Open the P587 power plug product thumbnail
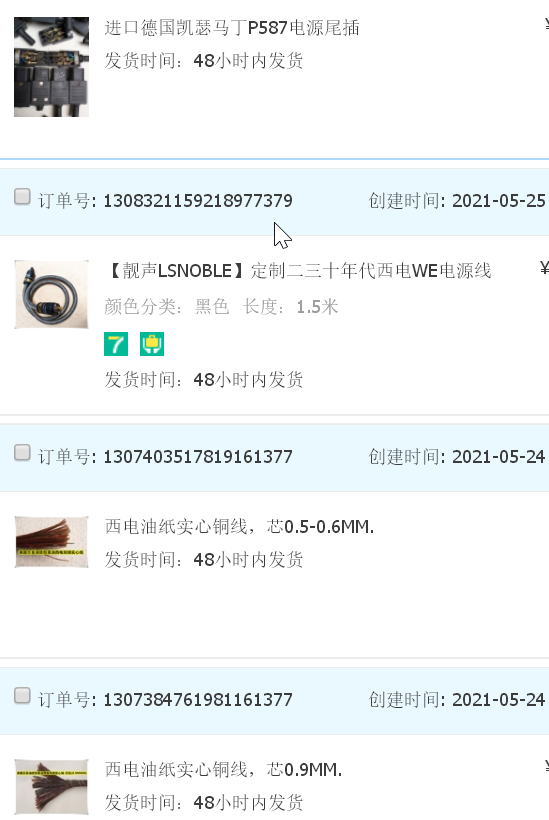The image size is (549, 820). [51, 67]
